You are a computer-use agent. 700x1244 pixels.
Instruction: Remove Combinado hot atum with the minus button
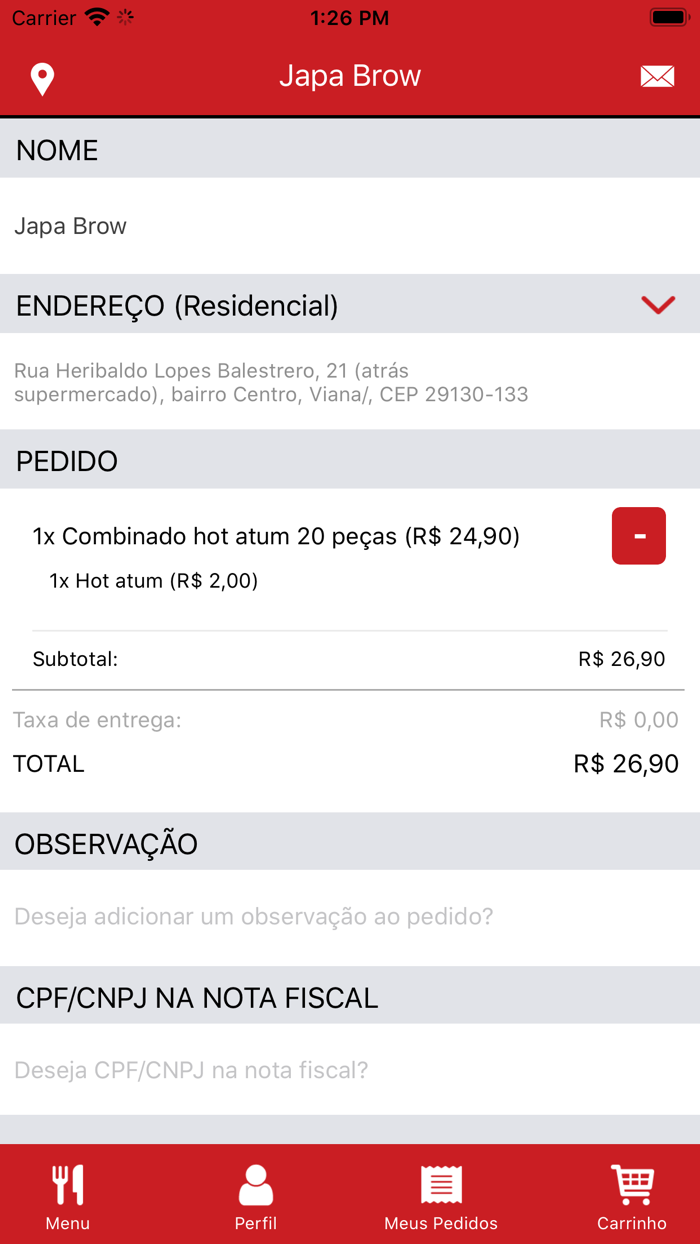(x=638, y=536)
